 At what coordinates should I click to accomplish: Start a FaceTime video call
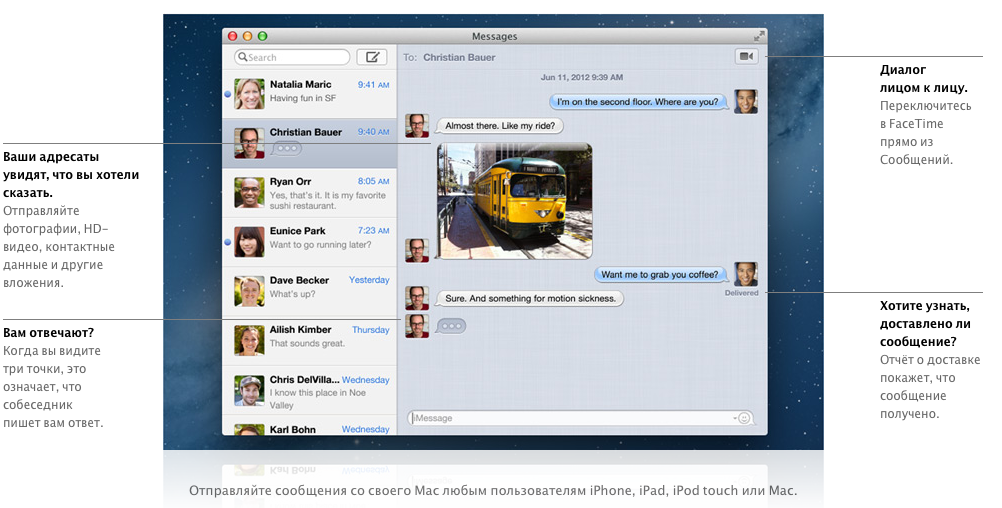coord(746,56)
